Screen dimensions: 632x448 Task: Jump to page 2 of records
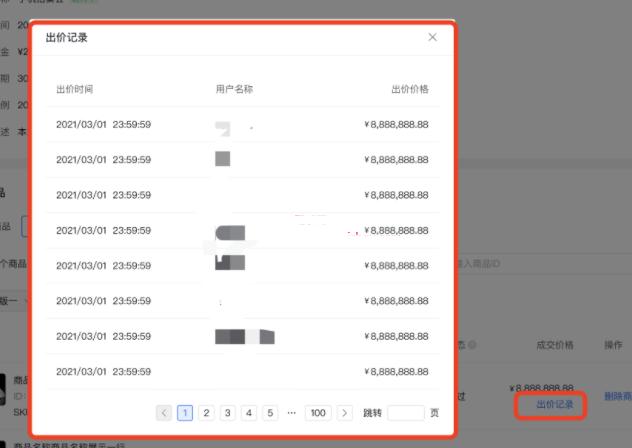pos(206,412)
